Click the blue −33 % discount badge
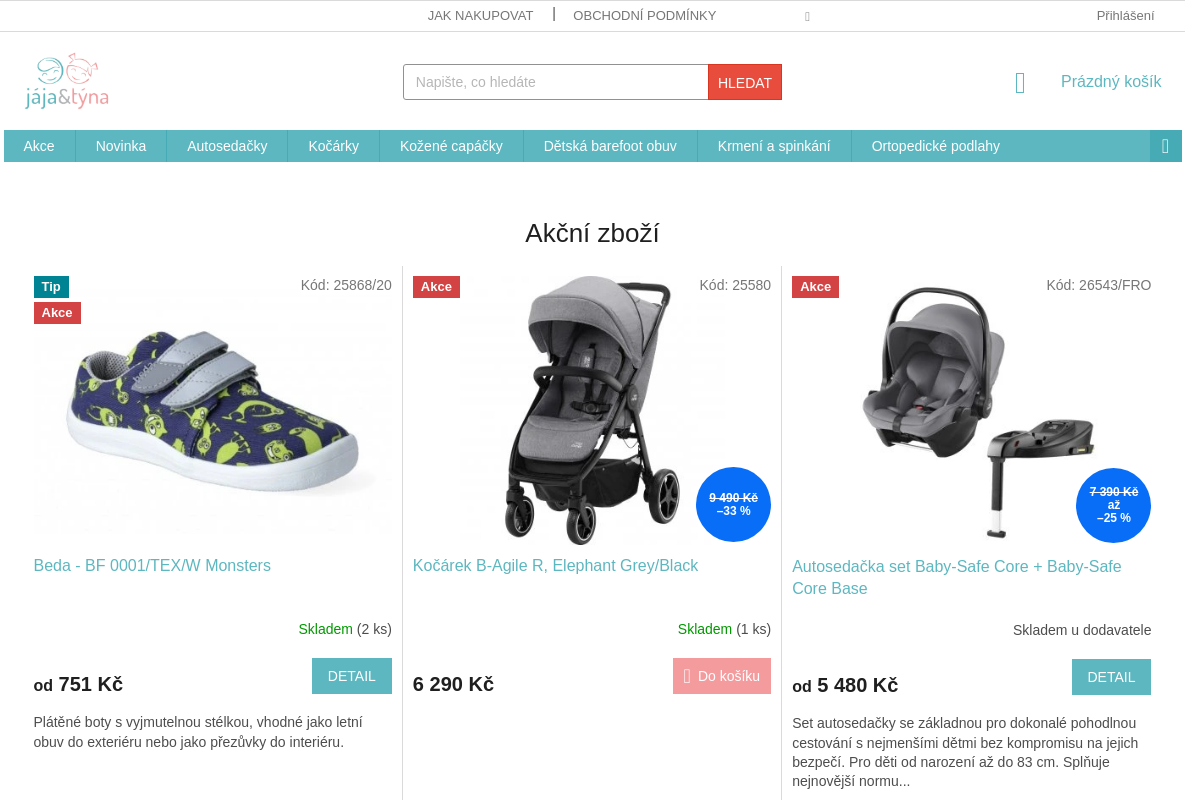The image size is (1200, 800). point(733,504)
